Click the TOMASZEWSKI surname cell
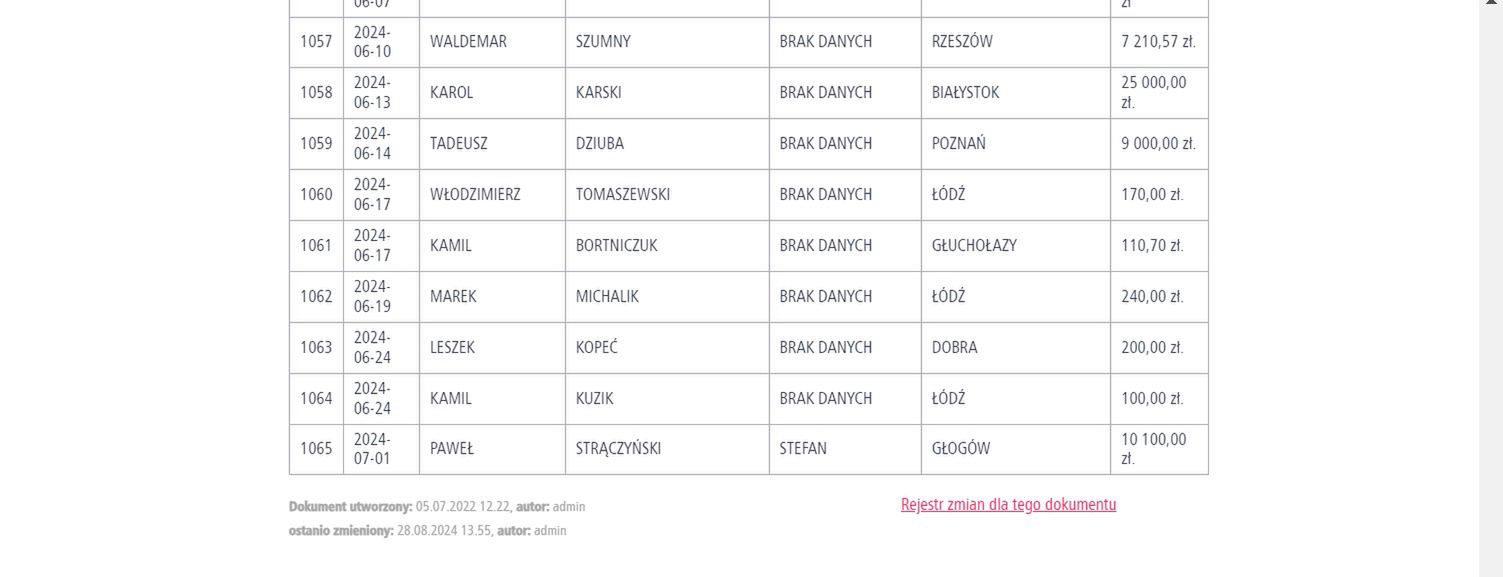 (622, 195)
